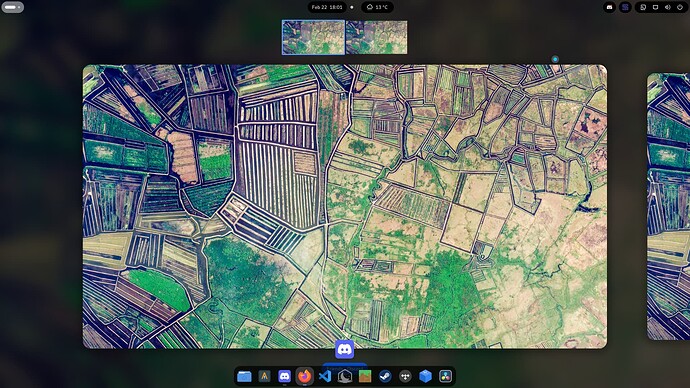690x388 pixels.
Task: Open the round arrows icon app in dock
Action: (x=405, y=376)
